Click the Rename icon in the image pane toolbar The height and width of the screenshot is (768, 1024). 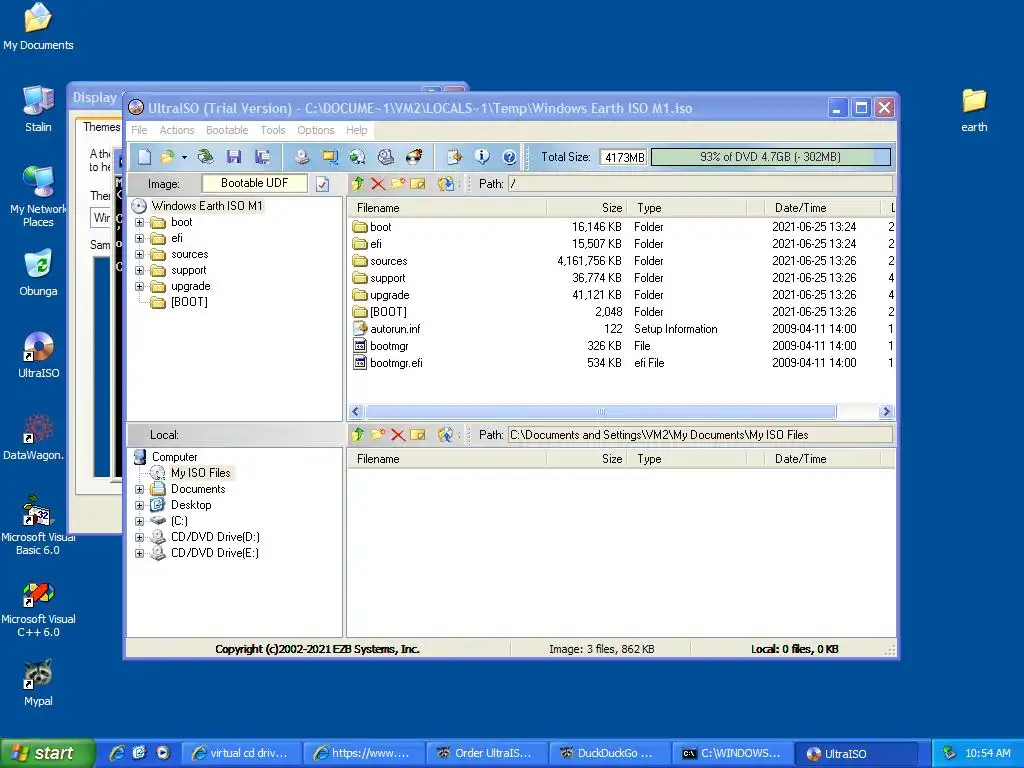(x=417, y=184)
